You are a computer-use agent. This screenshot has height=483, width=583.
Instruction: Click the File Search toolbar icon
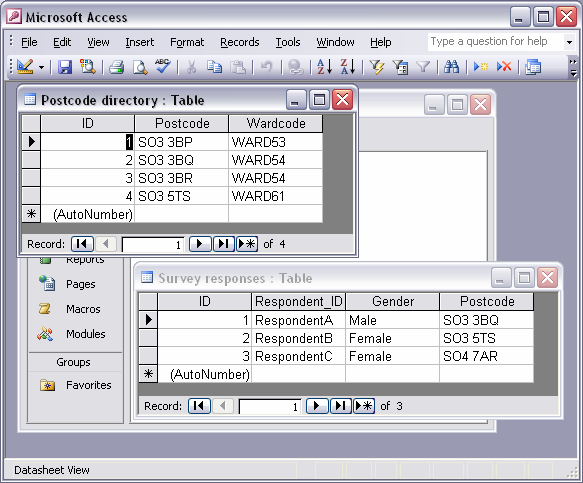[88, 67]
